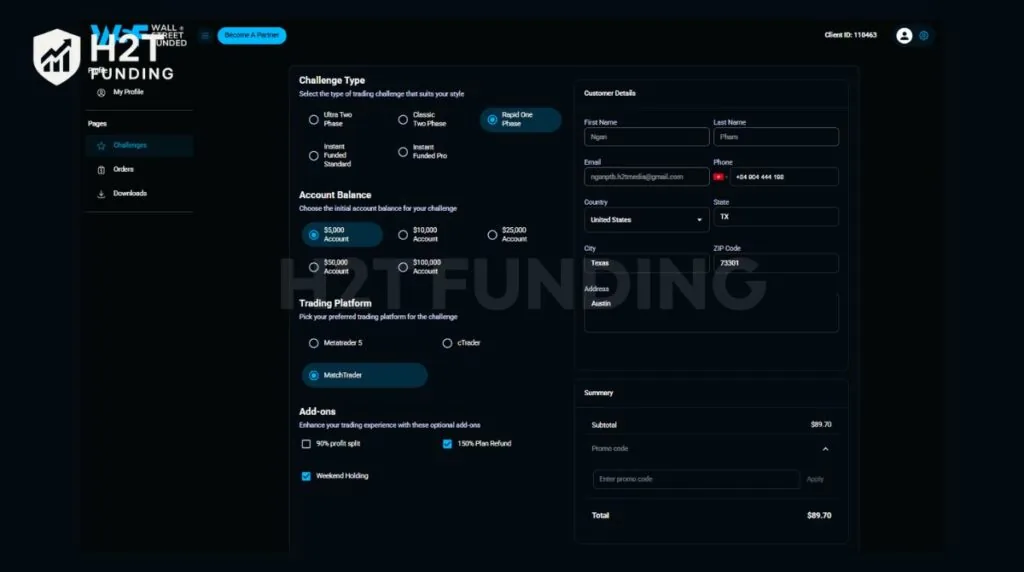Open the Country dropdown showing United States
Screen dimensions: 1024x572
tap(647, 220)
